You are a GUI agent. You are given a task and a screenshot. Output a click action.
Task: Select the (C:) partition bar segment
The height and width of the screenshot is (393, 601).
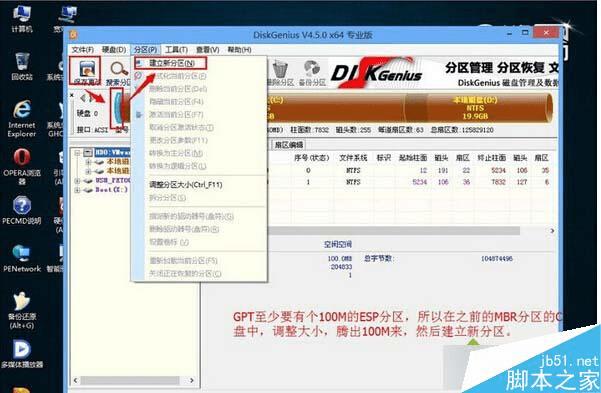335,108
